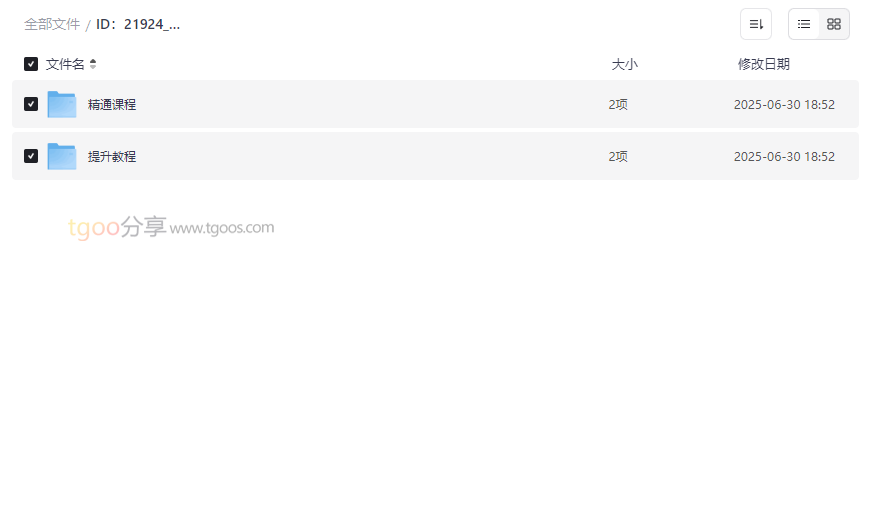
Task: Click the 文件名 column header
Action: coord(65,64)
